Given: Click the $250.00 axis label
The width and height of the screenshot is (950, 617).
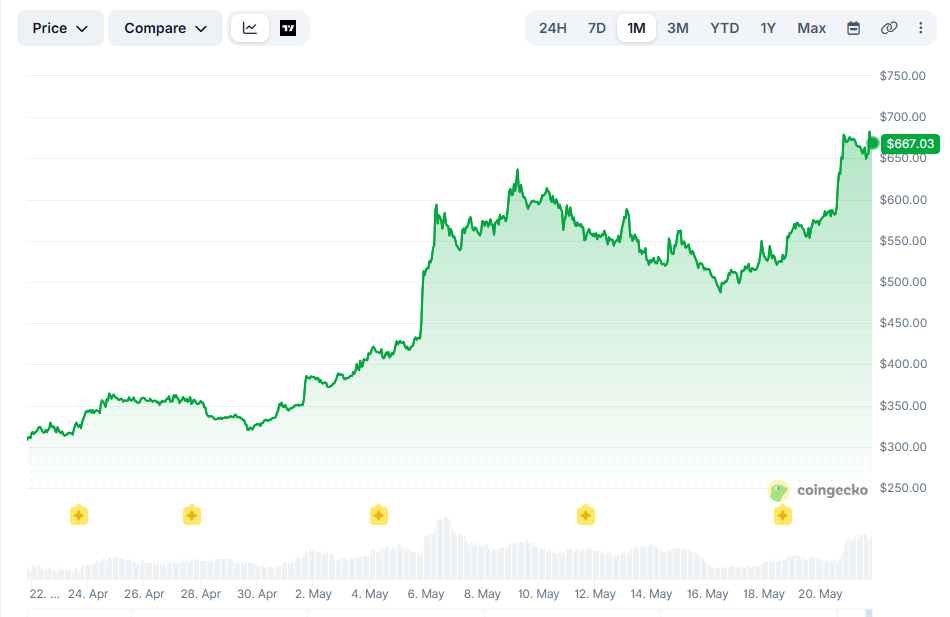Looking at the screenshot, I should coord(903,488).
